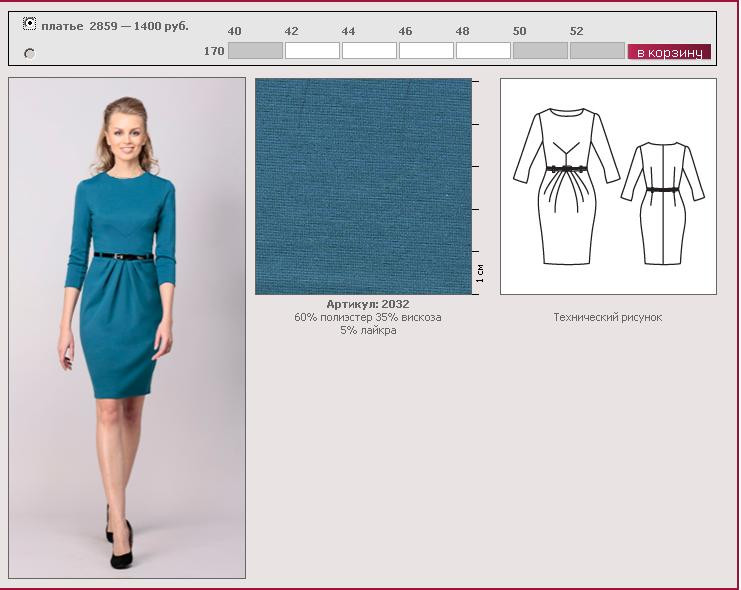Click the size 42 quantity field
This screenshot has width=741, height=590.
pos(312,51)
